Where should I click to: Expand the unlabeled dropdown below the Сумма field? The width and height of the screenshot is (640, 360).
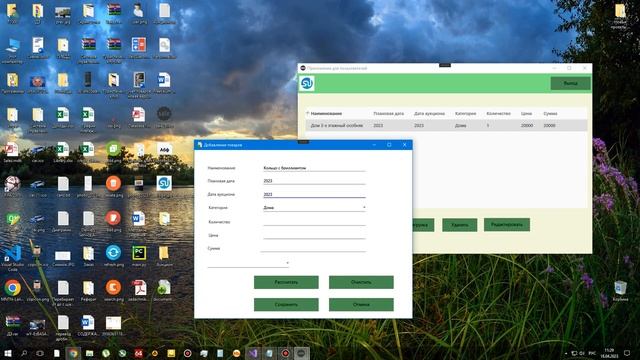[x=248, y=263]
